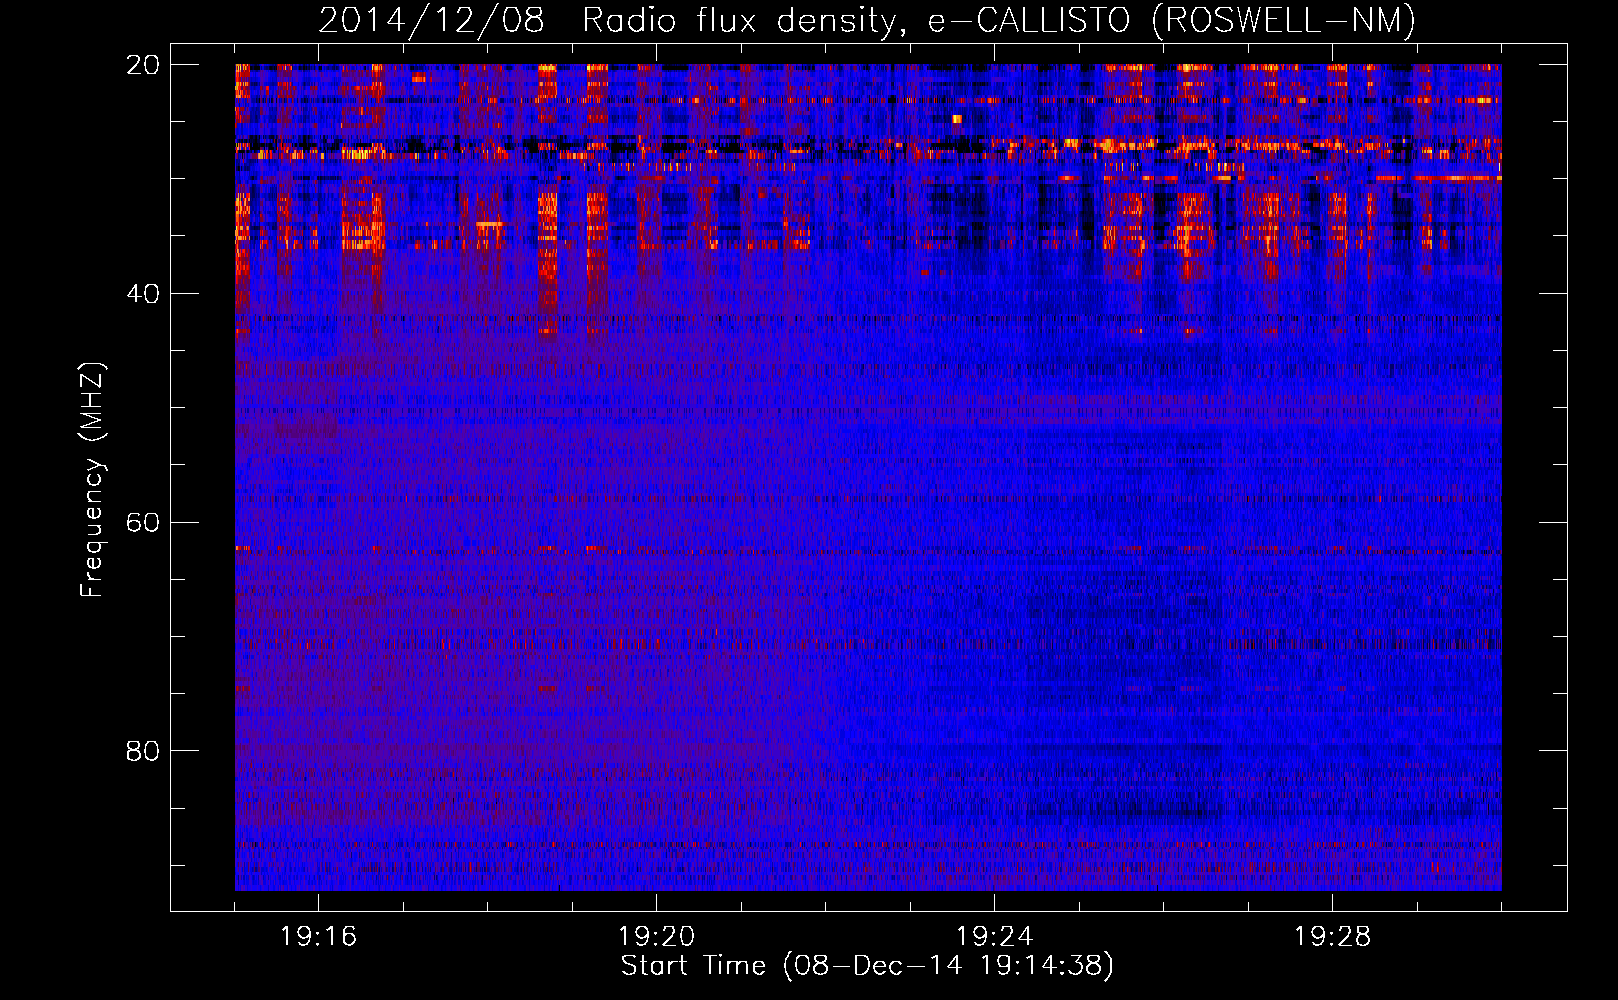Click the time tick label '19:28'
This screenshot has width=1618, height=1000.
(1332, 936)
